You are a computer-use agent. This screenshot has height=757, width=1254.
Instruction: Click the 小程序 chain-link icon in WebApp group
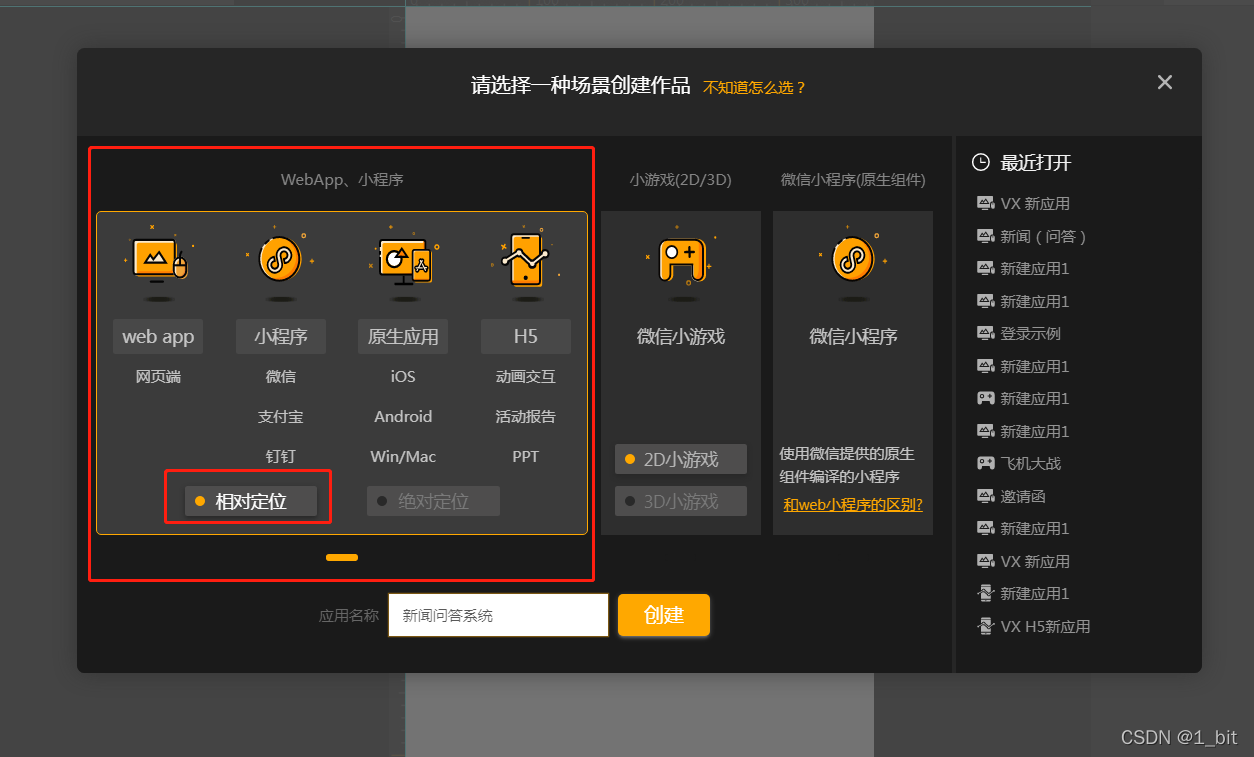point(281,260)
